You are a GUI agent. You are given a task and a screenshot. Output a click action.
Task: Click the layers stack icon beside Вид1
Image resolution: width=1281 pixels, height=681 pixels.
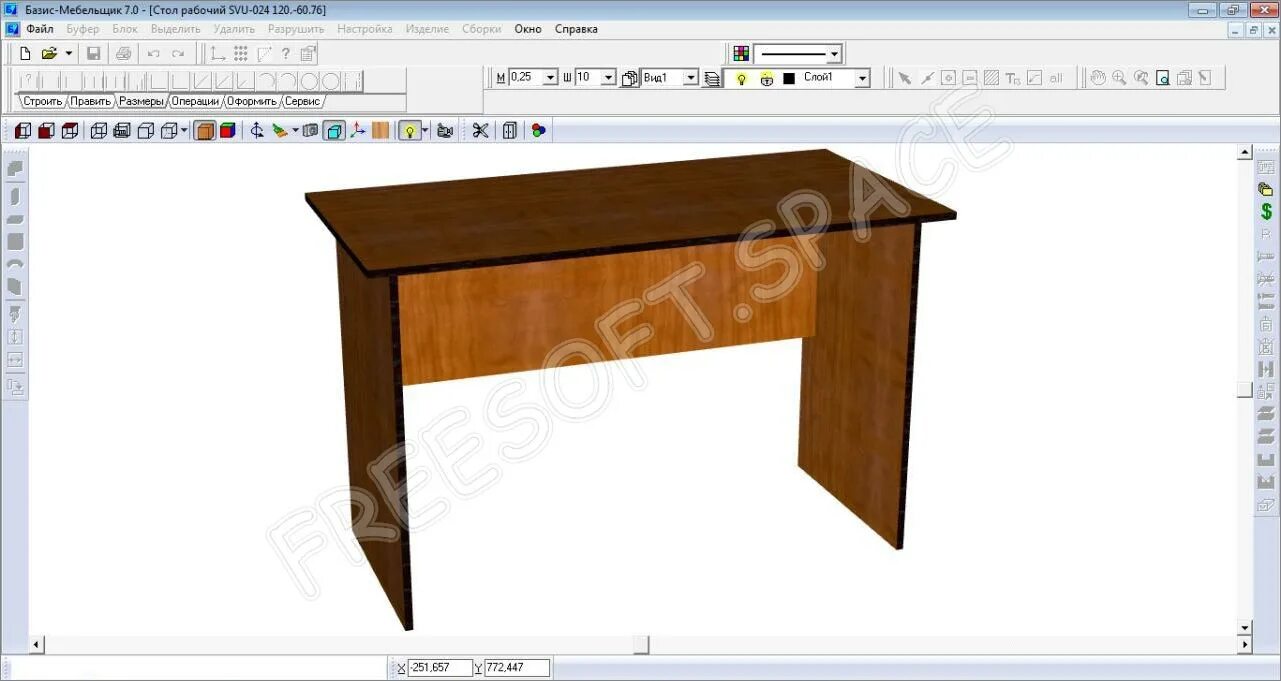point(712,78)
